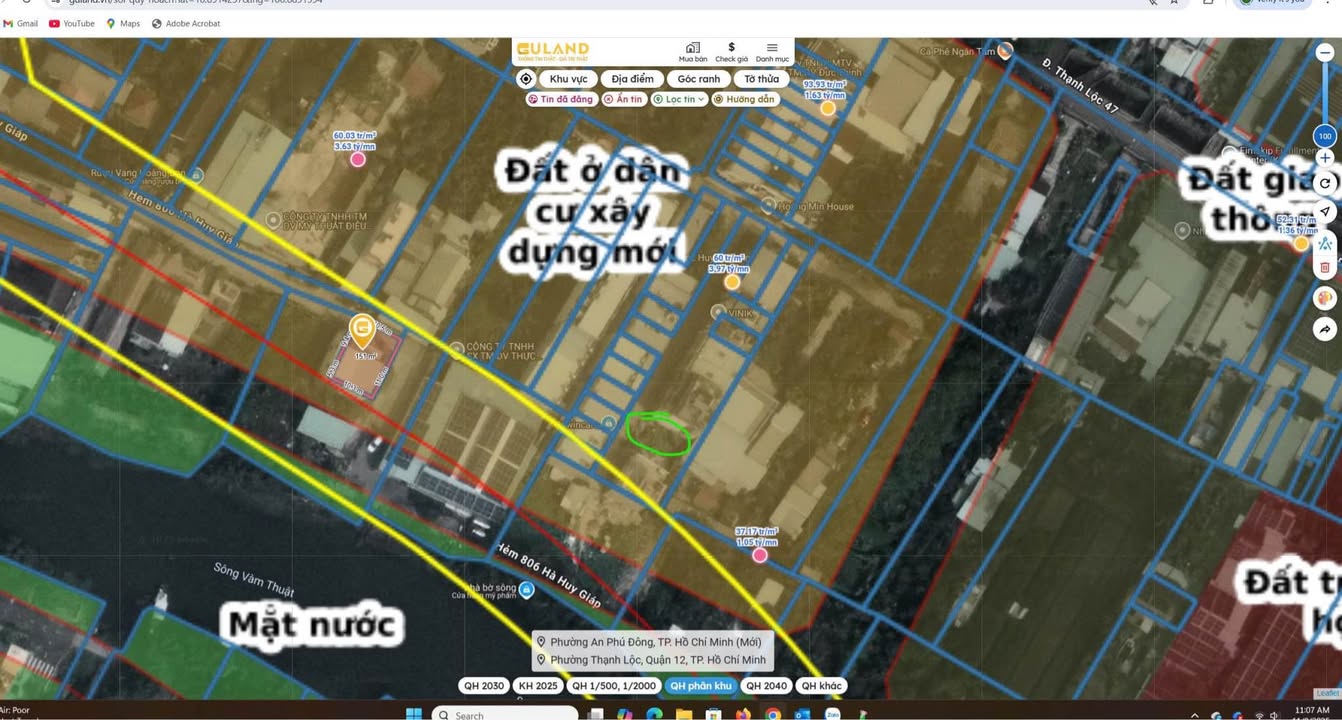Image resolution: width=1342 pixels, height=720 pixels.
Task: Switch to the QH 2030 planning layer
Action: [484, 686]
